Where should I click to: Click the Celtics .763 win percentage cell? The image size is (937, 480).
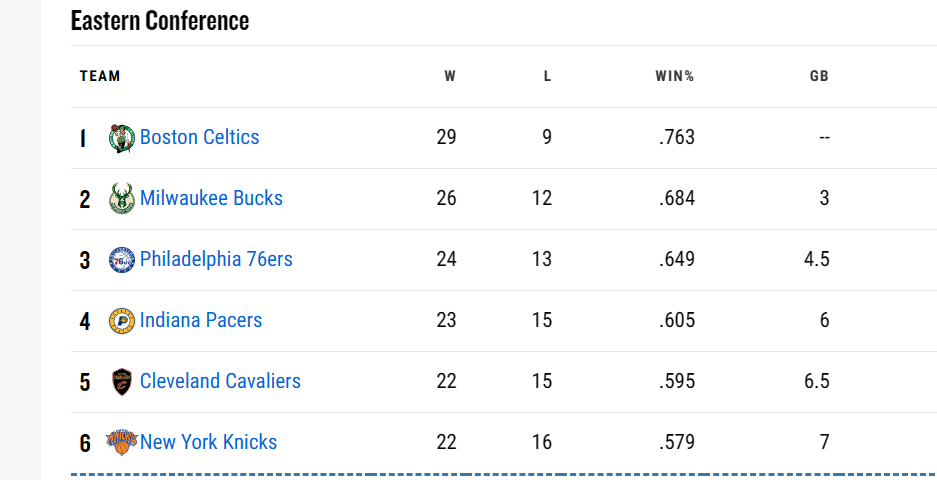(677, 137)
